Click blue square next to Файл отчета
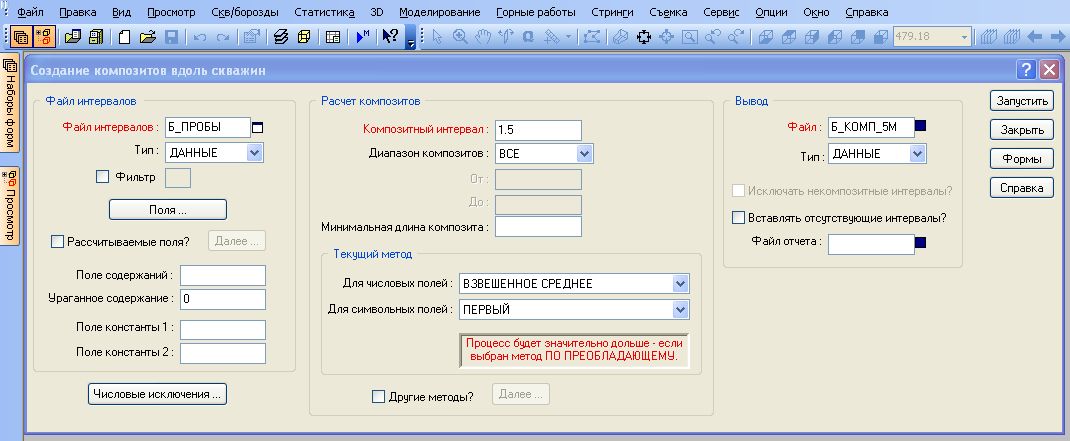1070x441 pixels. pos(921,242)
